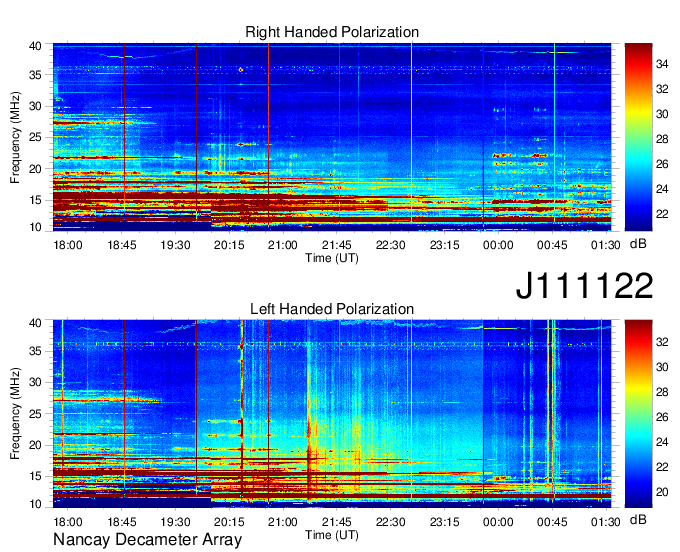Viewport: 680px width, 552px height.
Task: Click the 25 MHz tick of Right Handed plot
Action: (35, 137)
